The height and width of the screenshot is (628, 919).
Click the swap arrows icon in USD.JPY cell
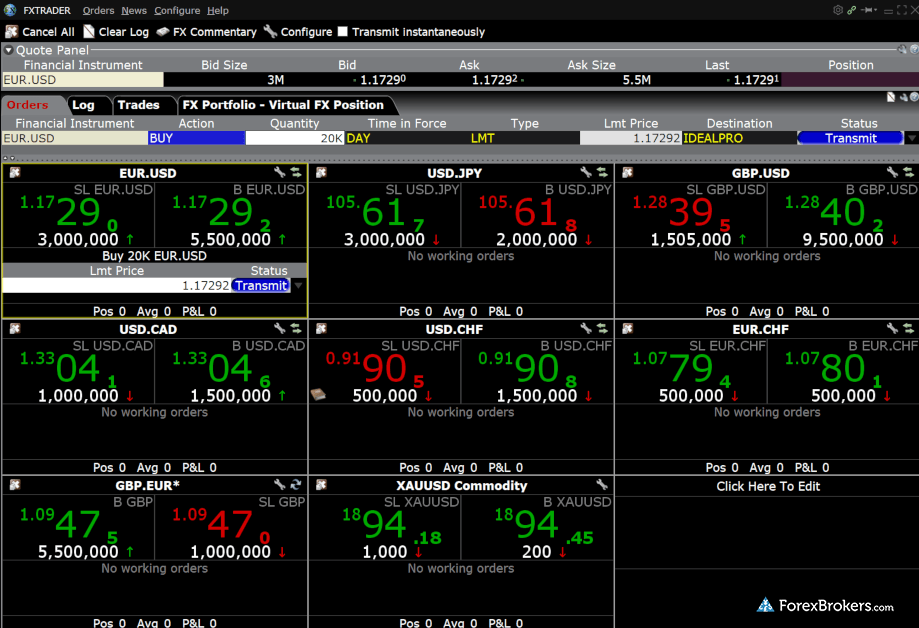pyautogui.click(x=602, y=172)
